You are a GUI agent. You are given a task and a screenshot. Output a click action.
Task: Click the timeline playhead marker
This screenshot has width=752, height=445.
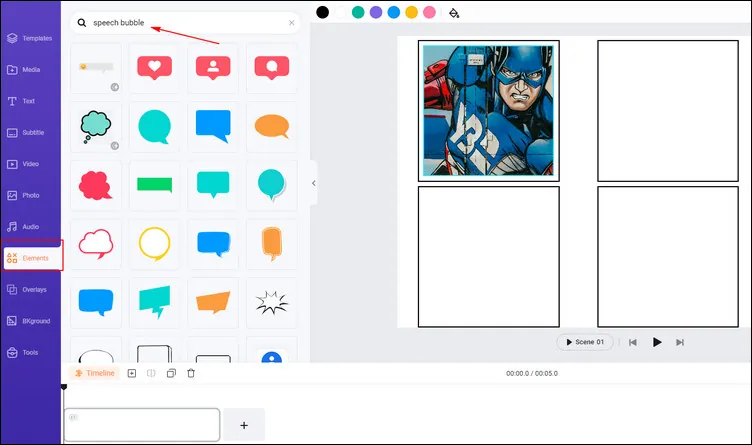(64, 387)
